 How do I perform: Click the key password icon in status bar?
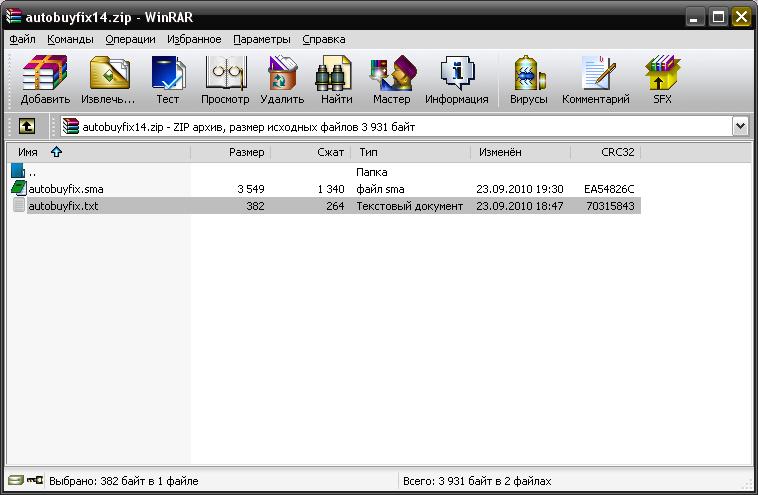[x=35, y=480]
